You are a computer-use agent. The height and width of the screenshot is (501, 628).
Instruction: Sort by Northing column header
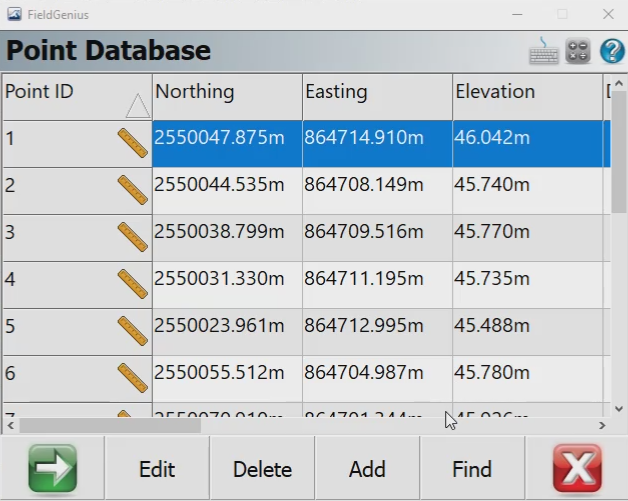(227, 93)
